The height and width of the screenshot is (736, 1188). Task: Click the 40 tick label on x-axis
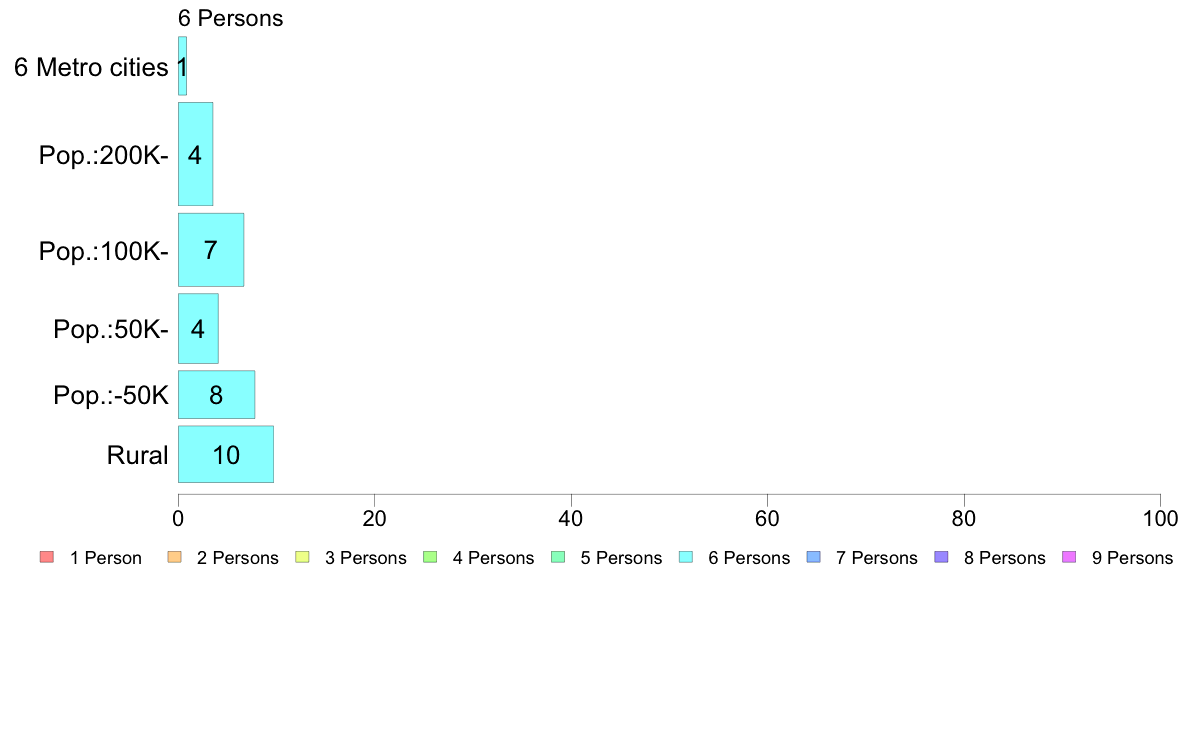(571, 518)
